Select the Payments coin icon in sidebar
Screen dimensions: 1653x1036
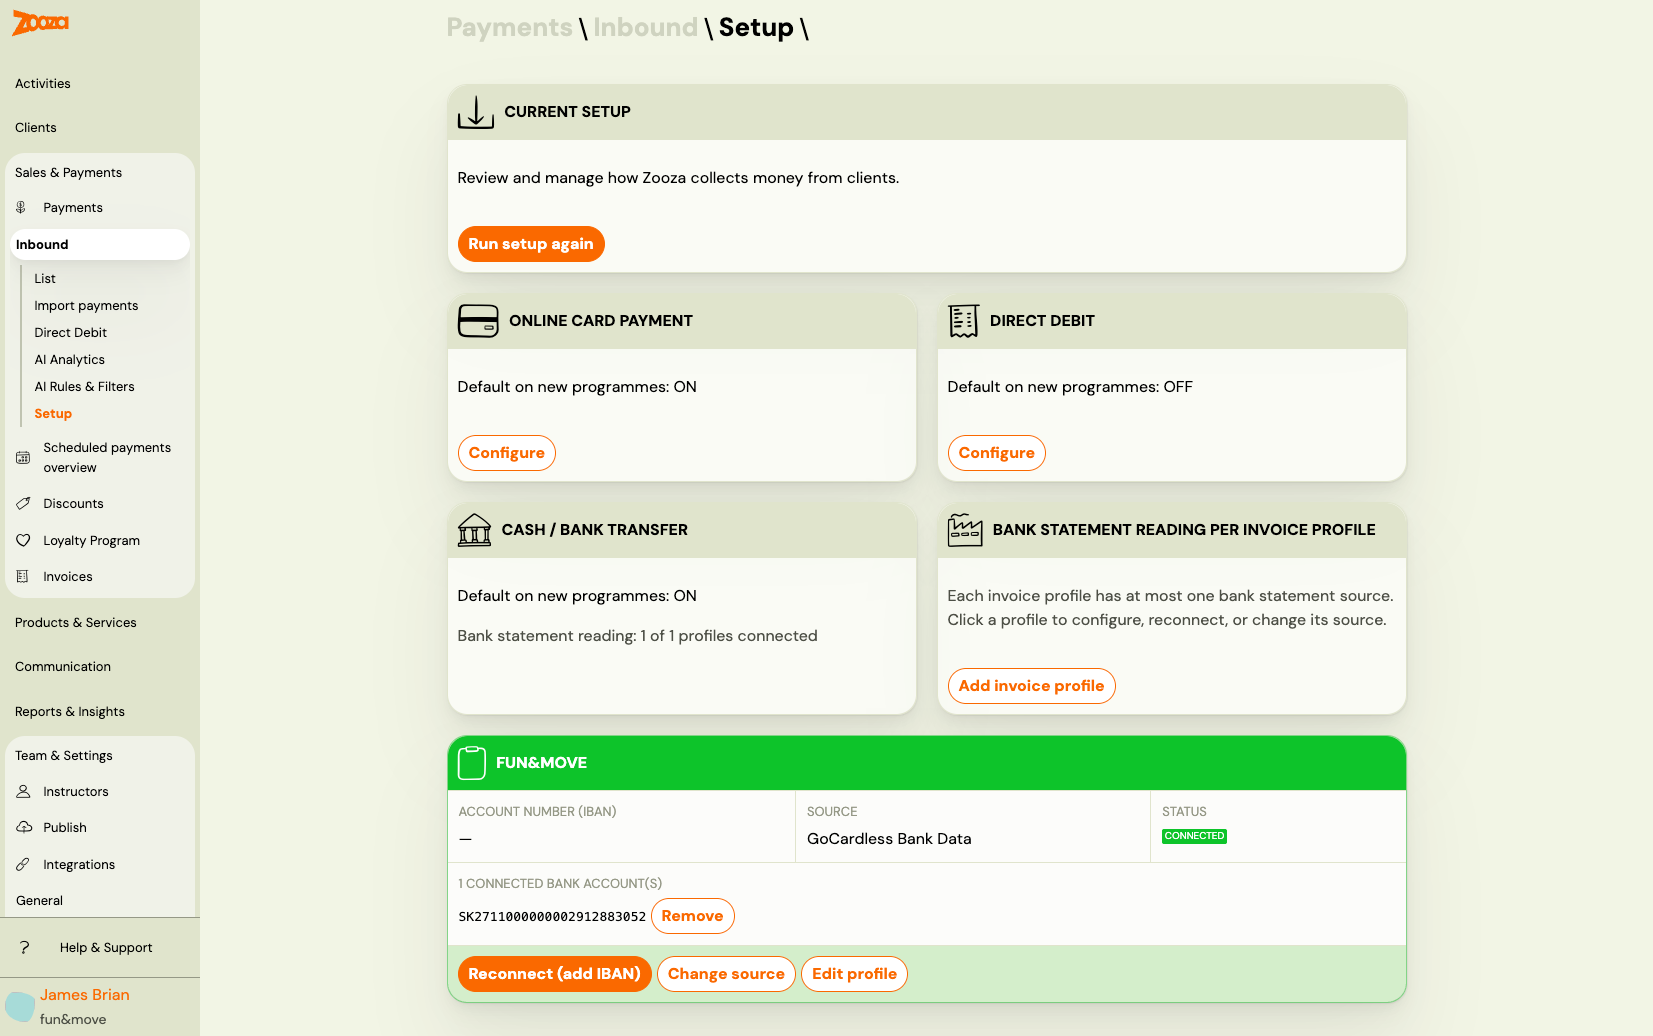click(x=21, y=207)
